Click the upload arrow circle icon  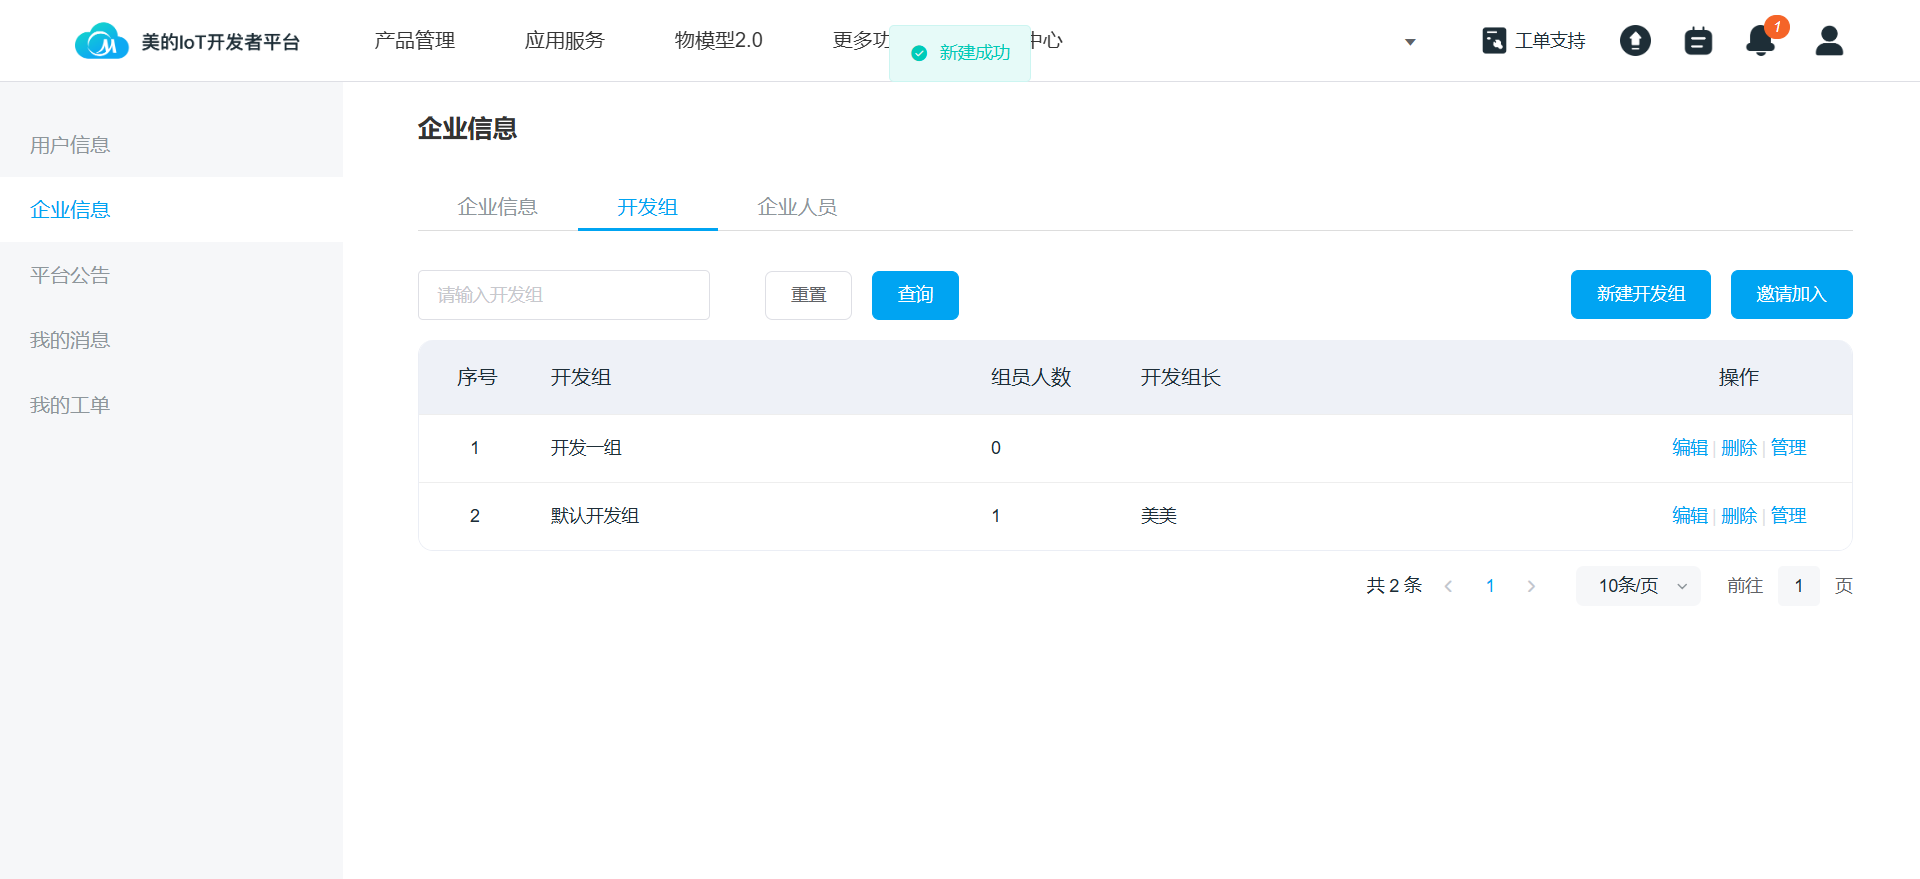(x=1635, y=41)
